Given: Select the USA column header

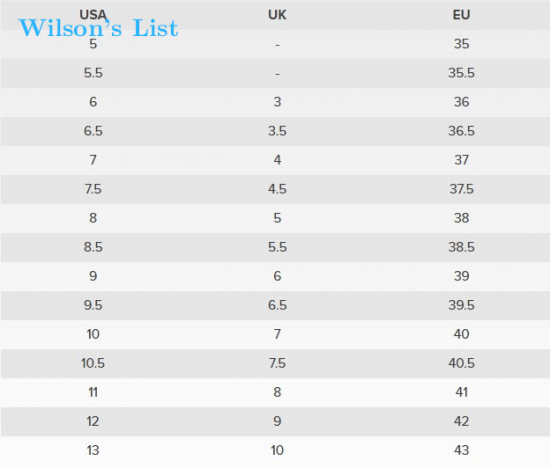Looking at the screenshot, I should (93, 15).
